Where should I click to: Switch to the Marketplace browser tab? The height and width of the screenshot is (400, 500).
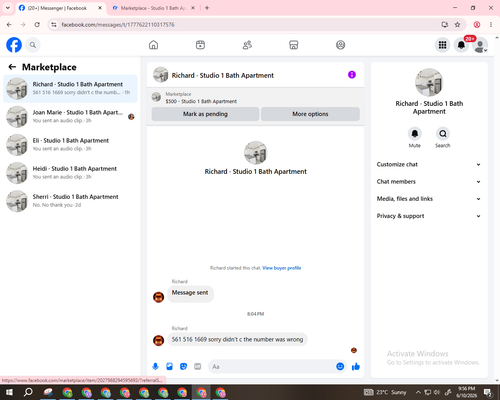(x=153, y=8)
